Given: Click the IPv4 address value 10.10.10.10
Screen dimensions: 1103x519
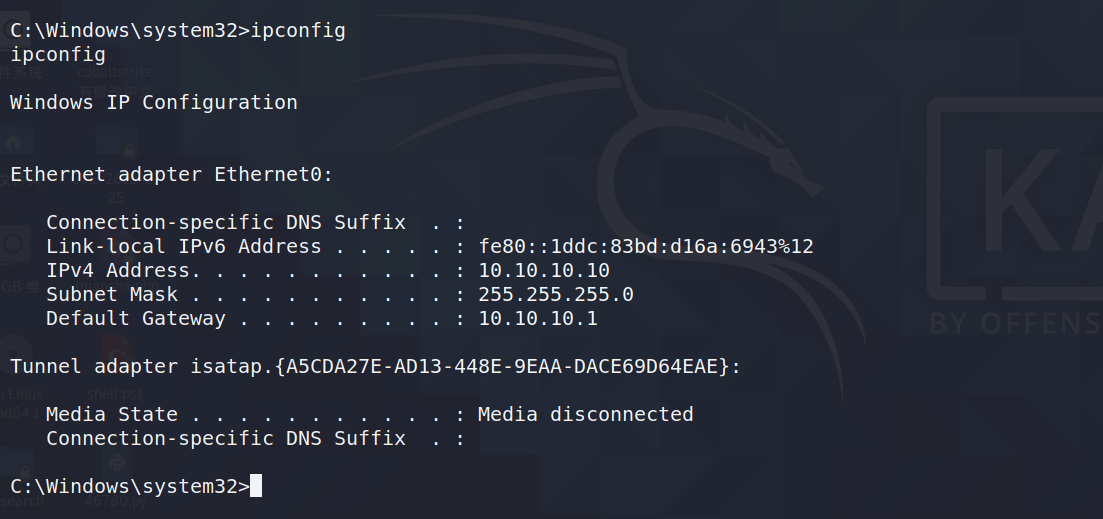Looking at the screenshot, I should pyautogui.click(x=544, y=271).
